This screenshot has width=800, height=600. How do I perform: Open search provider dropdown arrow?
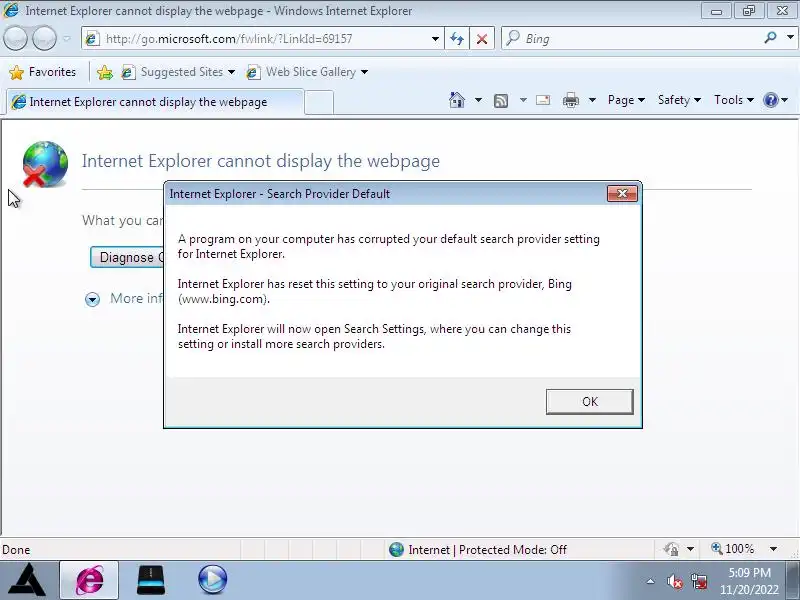click(790, 38)
